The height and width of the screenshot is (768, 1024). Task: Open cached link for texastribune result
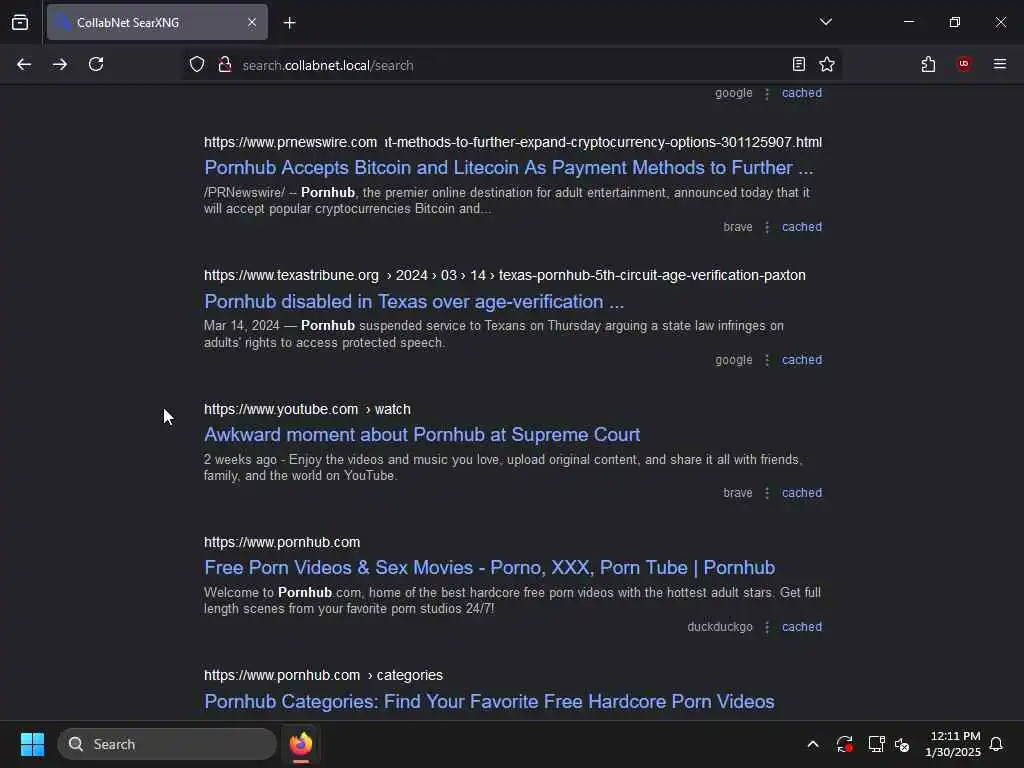coord(801,360)
